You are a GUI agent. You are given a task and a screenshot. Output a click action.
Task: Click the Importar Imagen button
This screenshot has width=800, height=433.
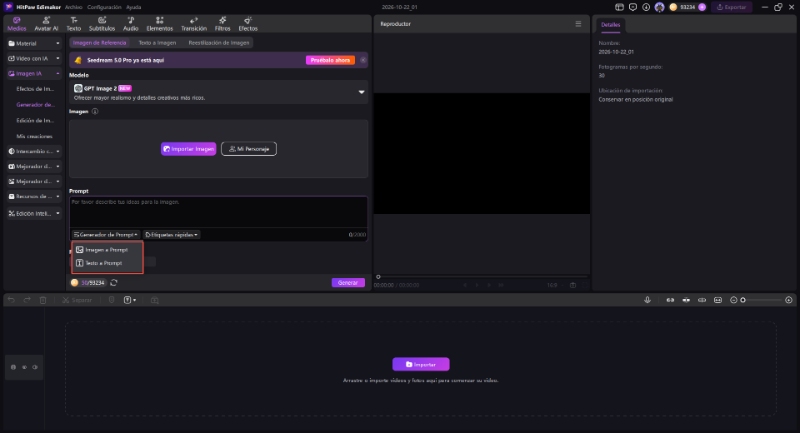click(x=188, y=149)
